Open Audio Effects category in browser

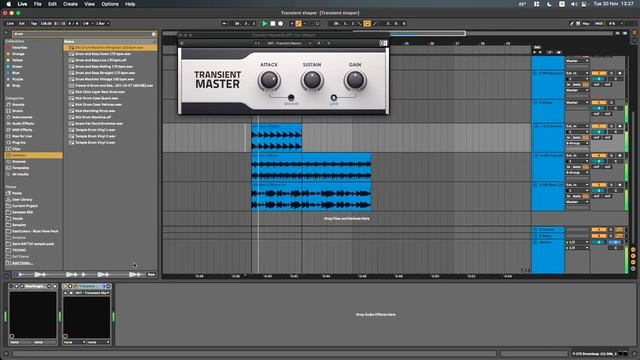tap(23, 123)
